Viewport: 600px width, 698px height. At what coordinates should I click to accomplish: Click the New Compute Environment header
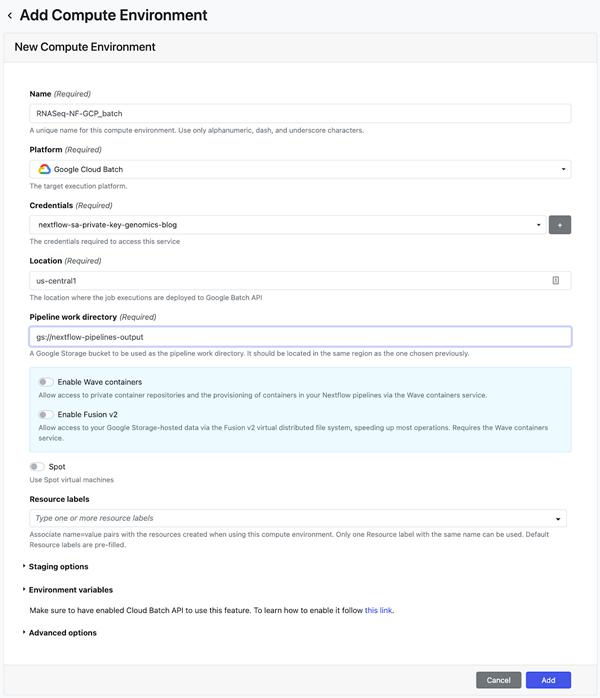click(x=85, y=47)
